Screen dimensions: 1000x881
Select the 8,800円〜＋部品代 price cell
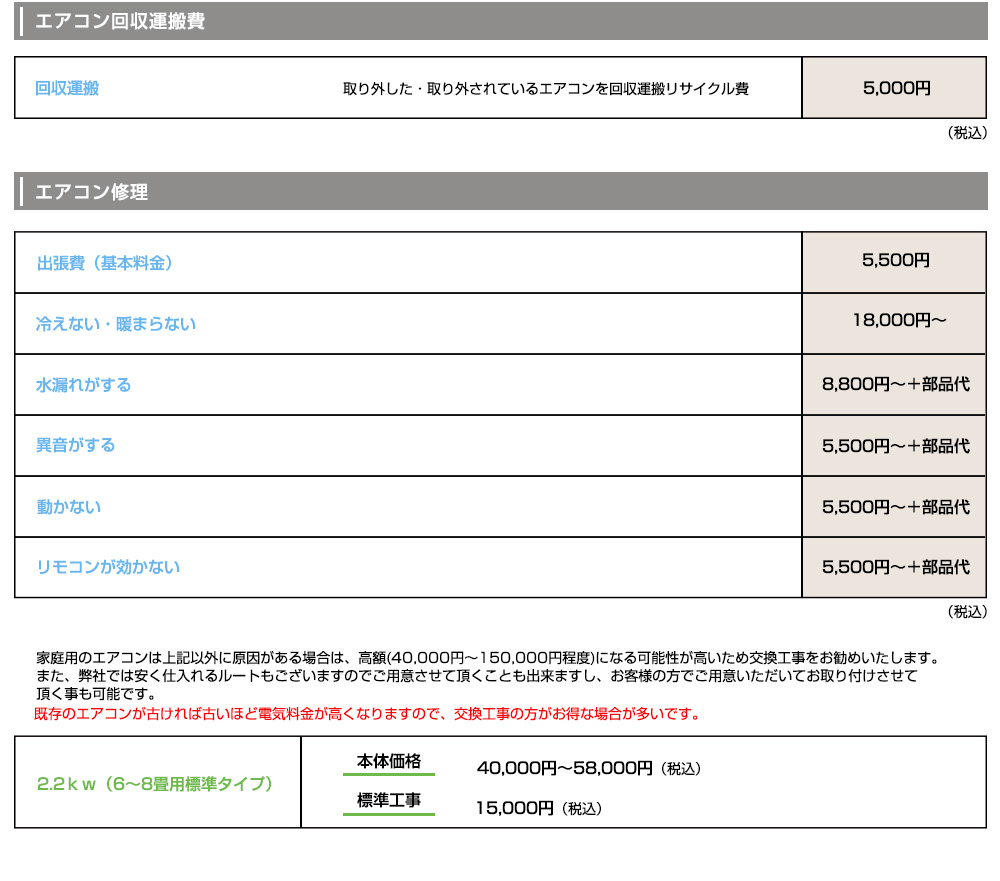pos(893,385)
